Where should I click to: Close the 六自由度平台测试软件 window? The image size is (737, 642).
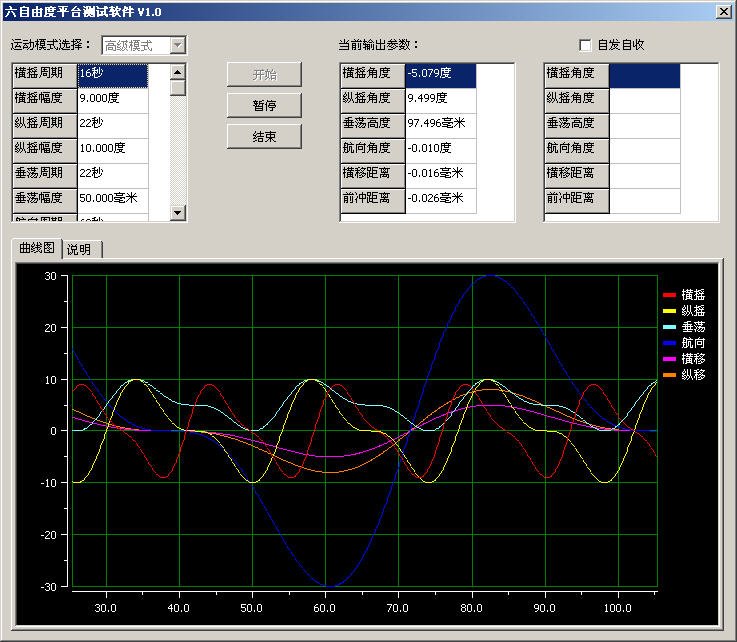(x=722, y=11)
